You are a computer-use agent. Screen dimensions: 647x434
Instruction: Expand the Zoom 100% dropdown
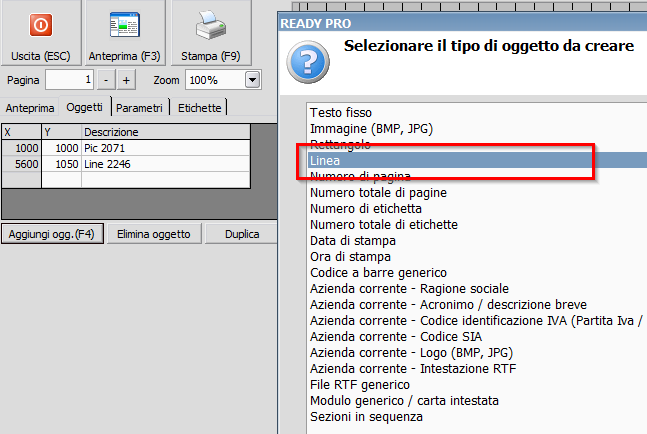[251, 80]
